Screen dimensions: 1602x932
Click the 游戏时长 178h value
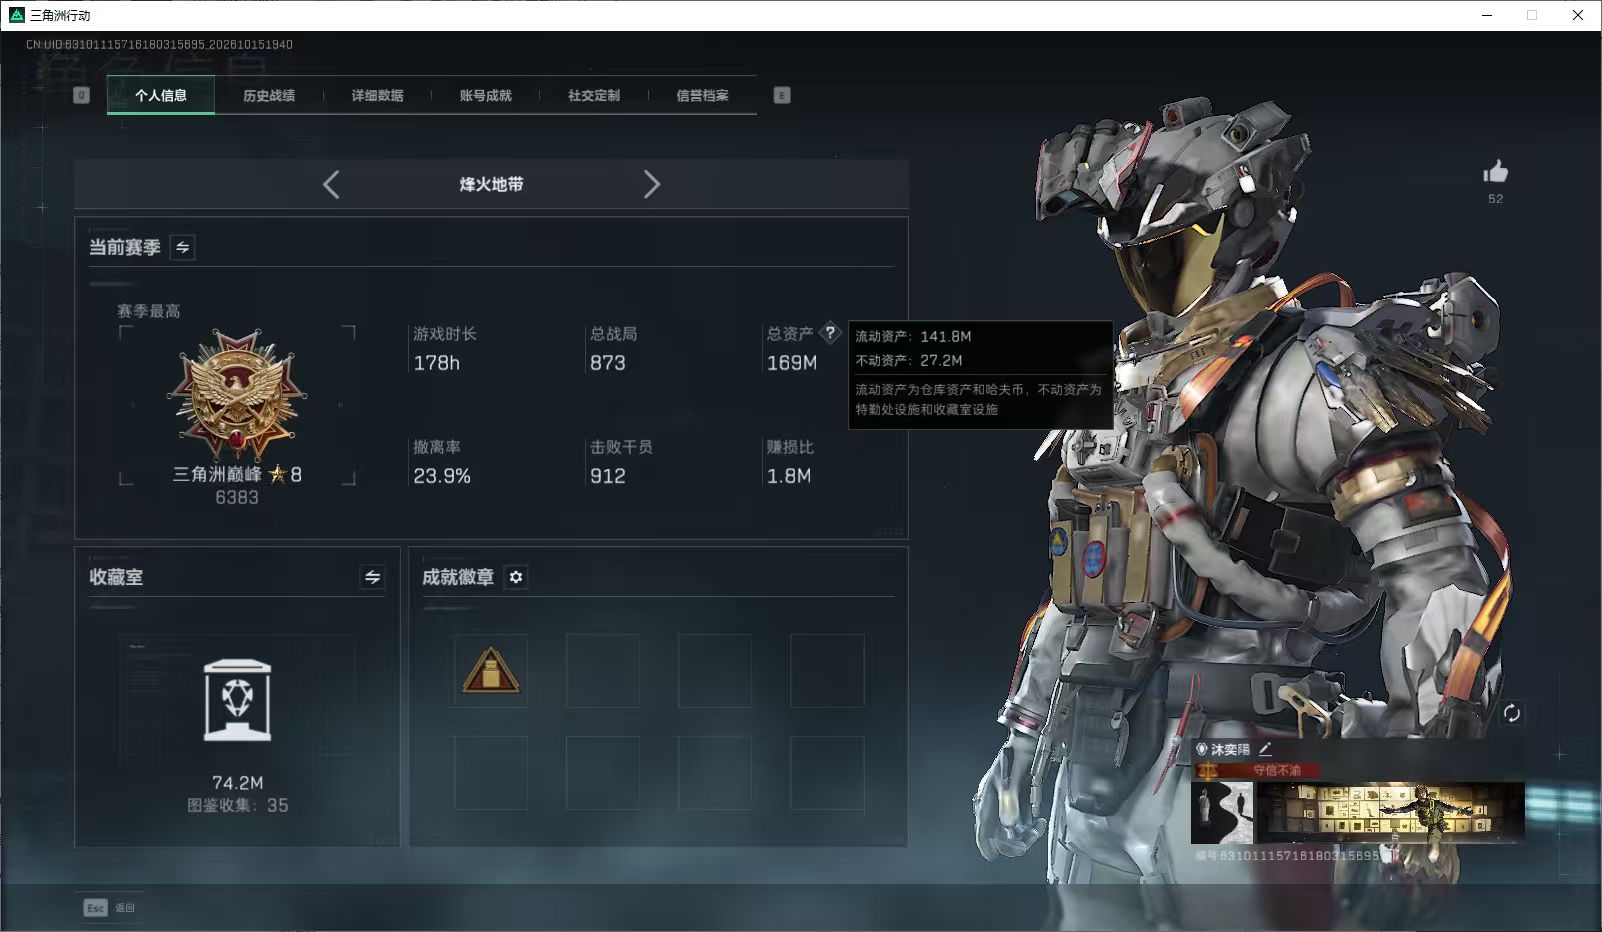tap(437, 363)
